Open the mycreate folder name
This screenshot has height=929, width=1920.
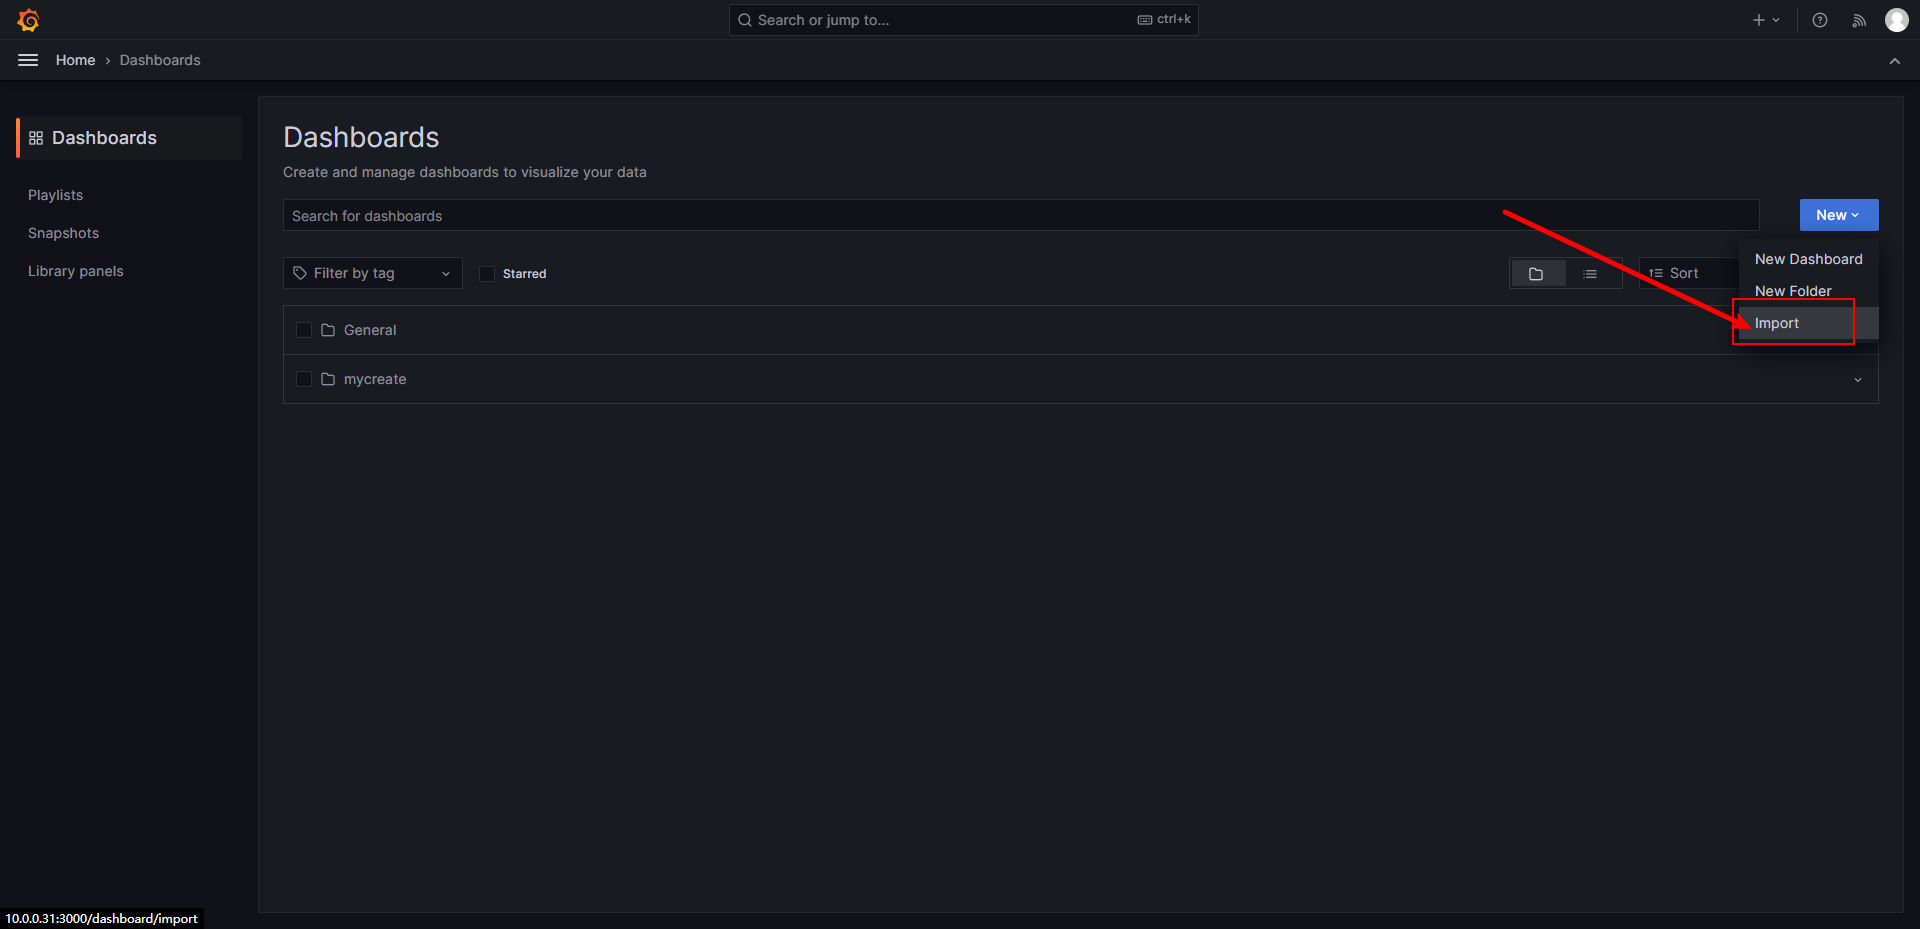point(375,379)
